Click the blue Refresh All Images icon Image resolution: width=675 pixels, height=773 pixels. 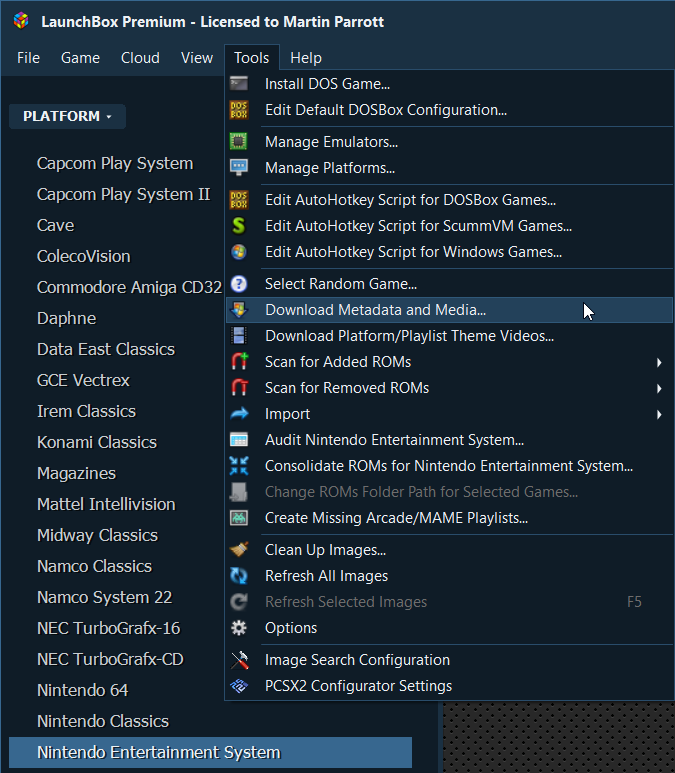[x=239, y=576]
